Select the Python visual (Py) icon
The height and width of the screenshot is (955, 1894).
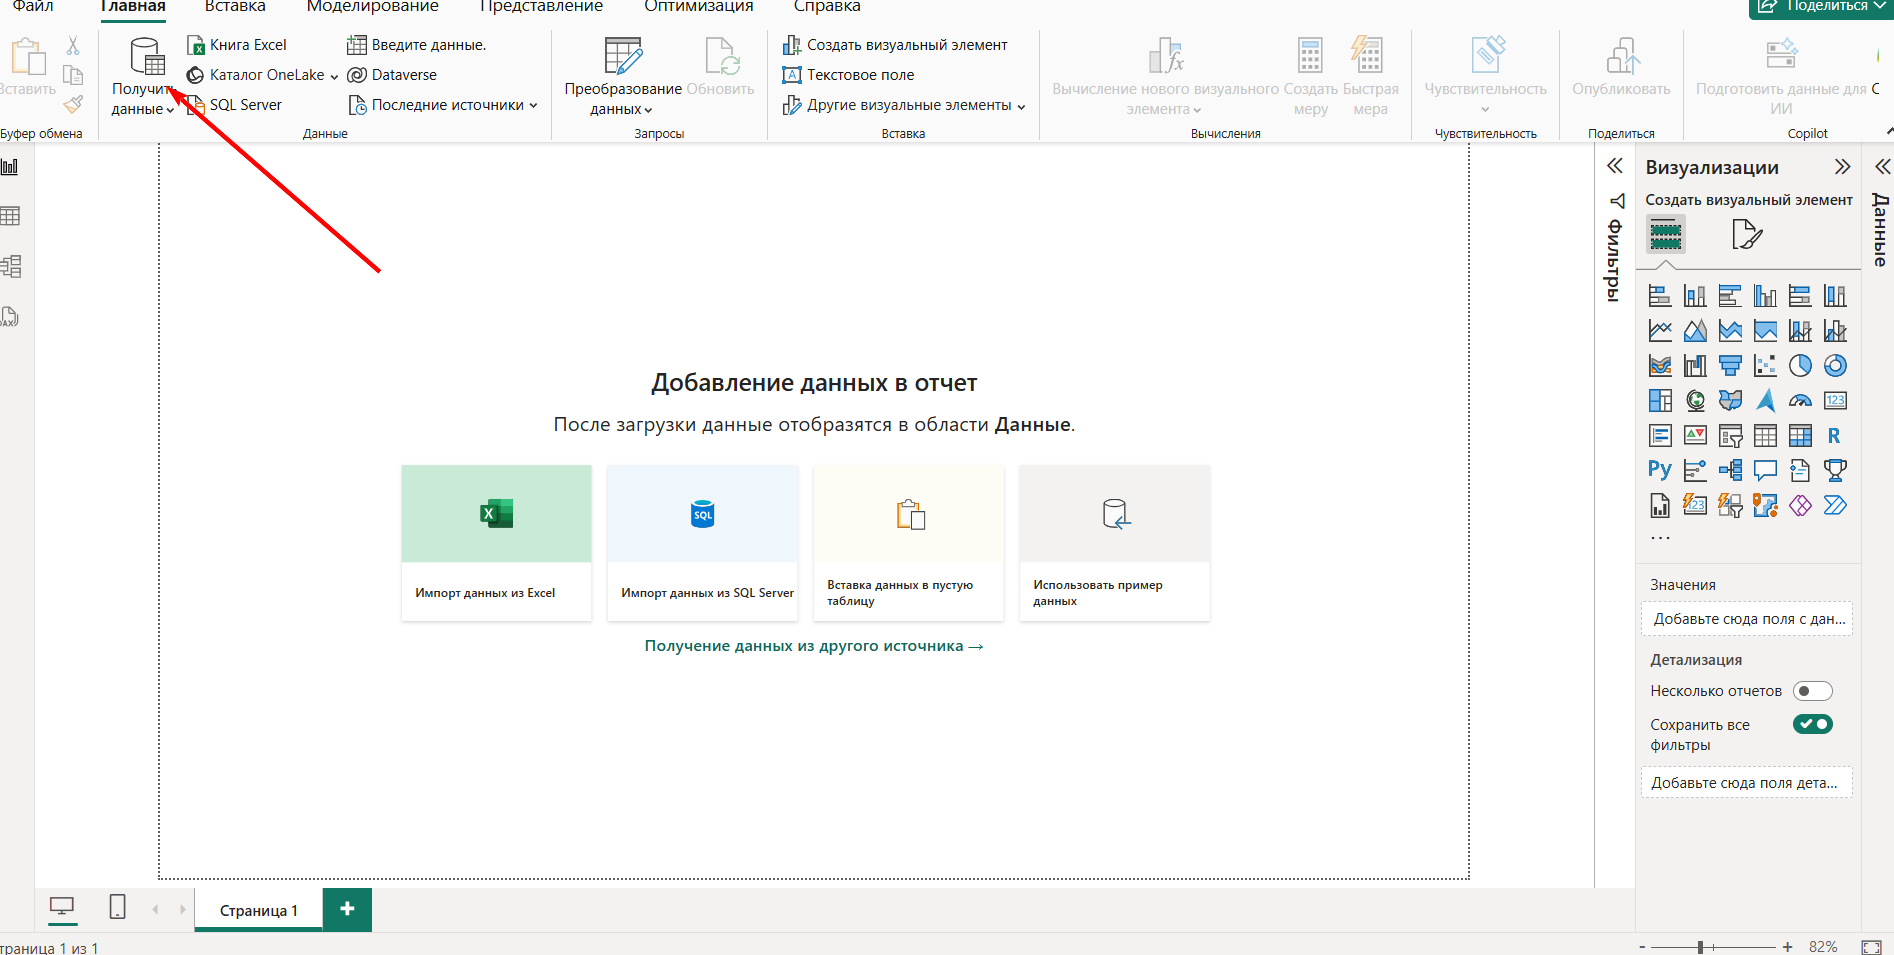click(x=1659, y=470)
